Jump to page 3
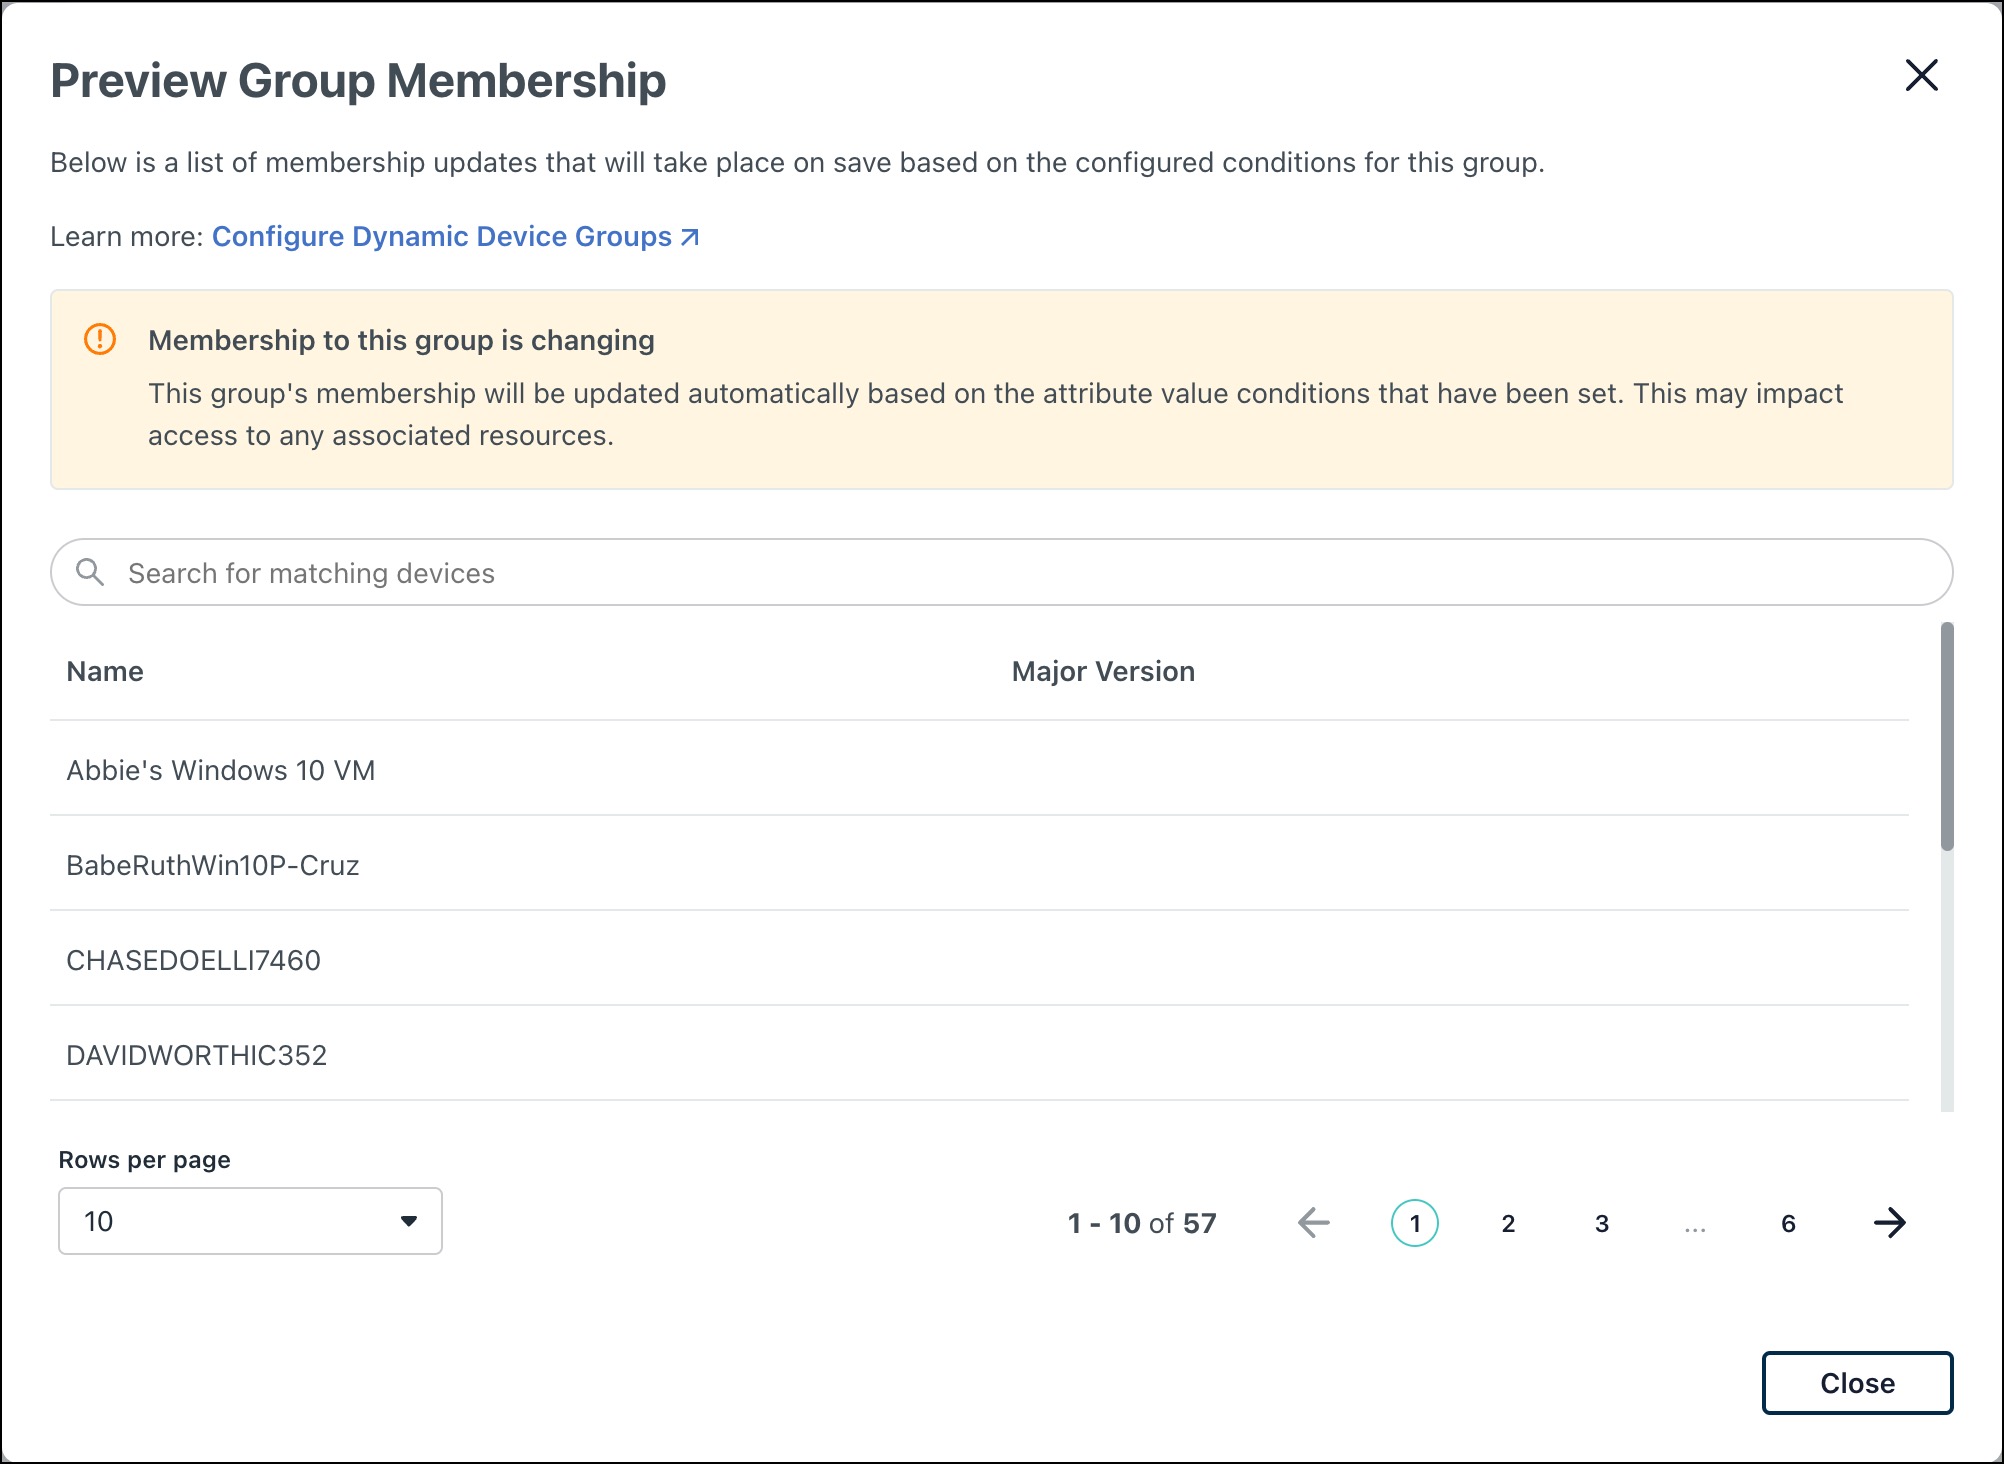The height and width of the screenshot is (1464, 2004). pos(1601,1223)
